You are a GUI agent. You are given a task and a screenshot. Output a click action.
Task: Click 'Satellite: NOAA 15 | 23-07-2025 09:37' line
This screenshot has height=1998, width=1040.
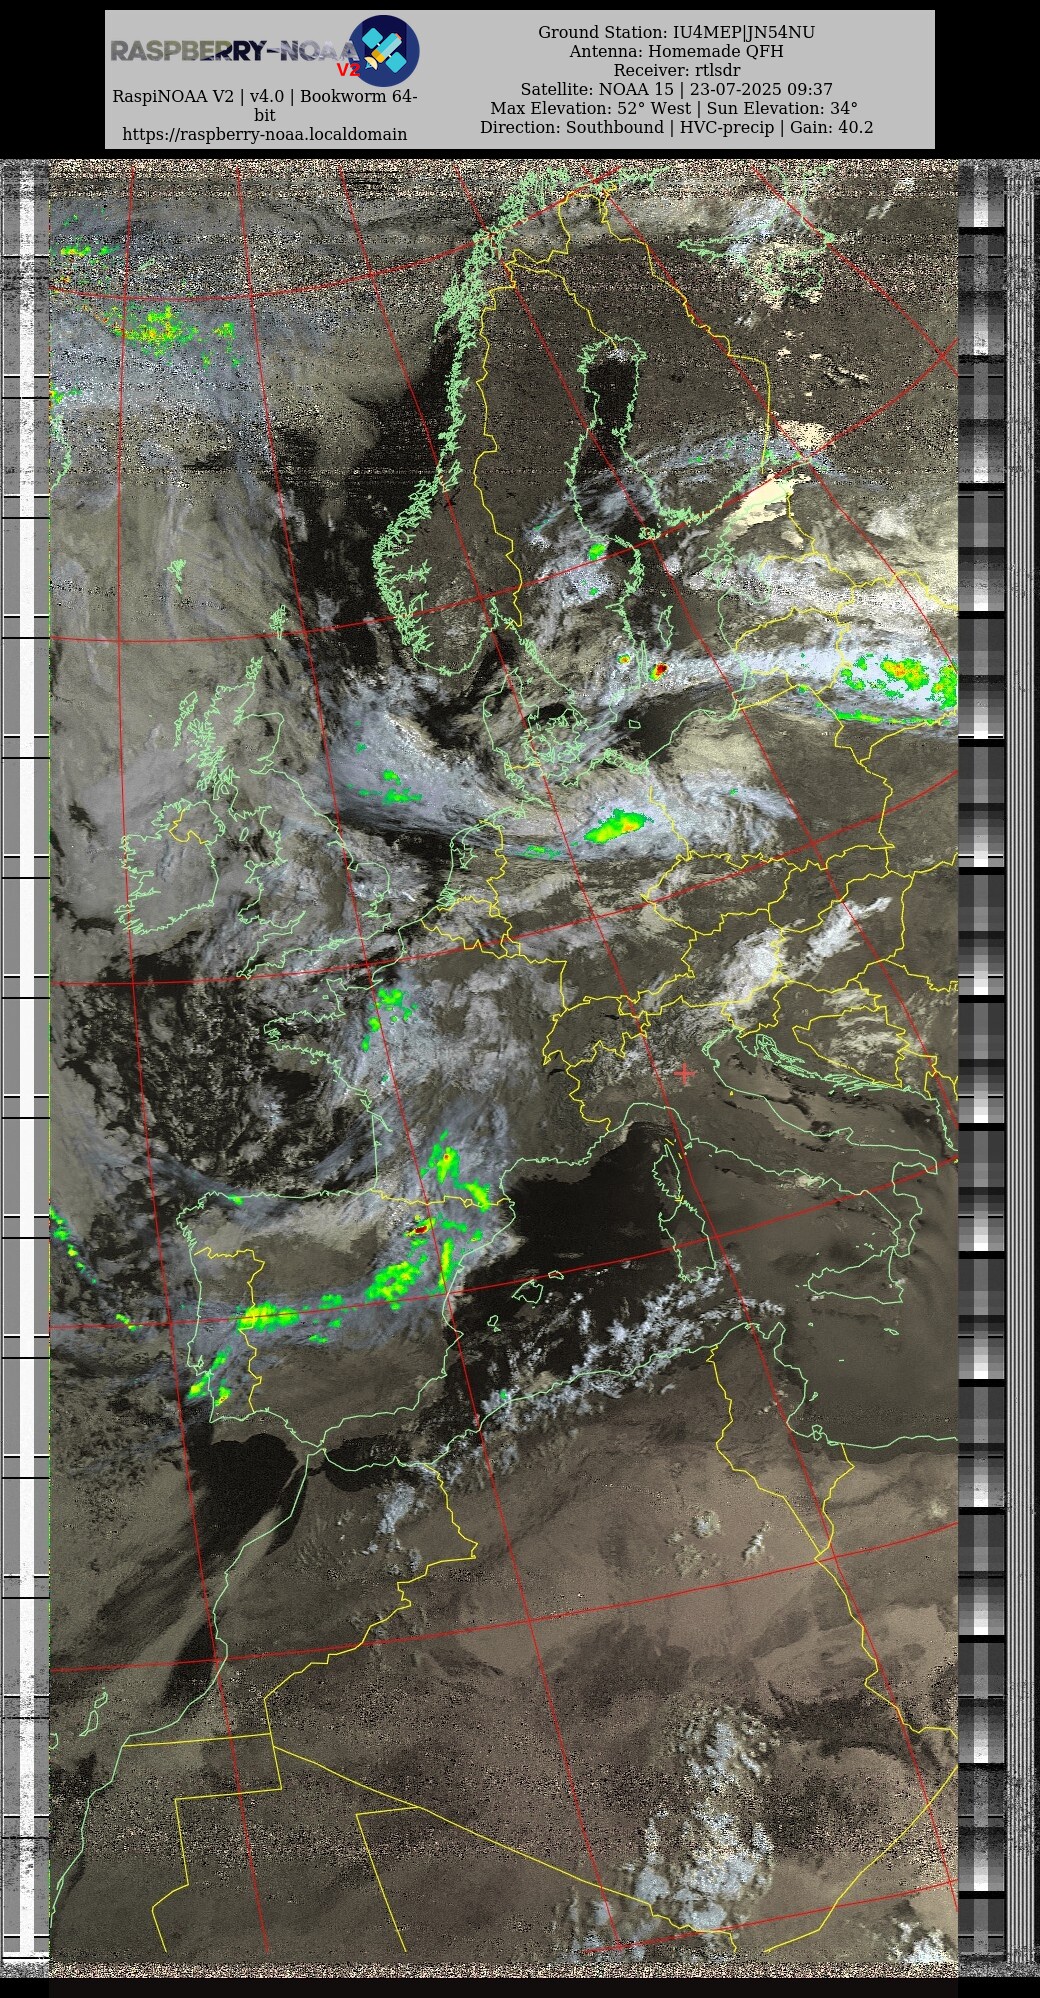pos(676,89)
